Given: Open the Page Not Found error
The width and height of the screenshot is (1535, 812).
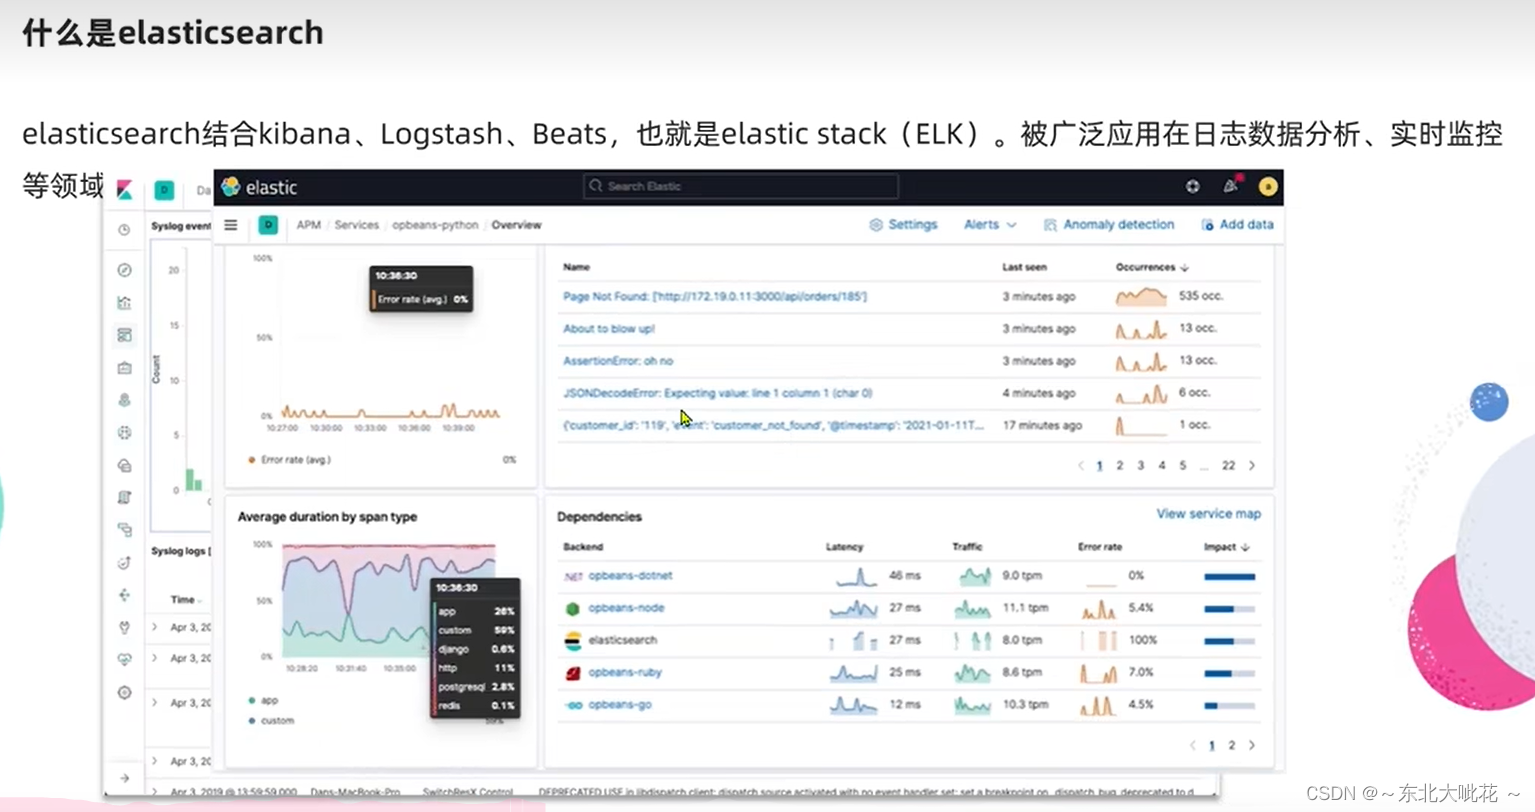Looking at the screenshot, I should tap(715, 296).
